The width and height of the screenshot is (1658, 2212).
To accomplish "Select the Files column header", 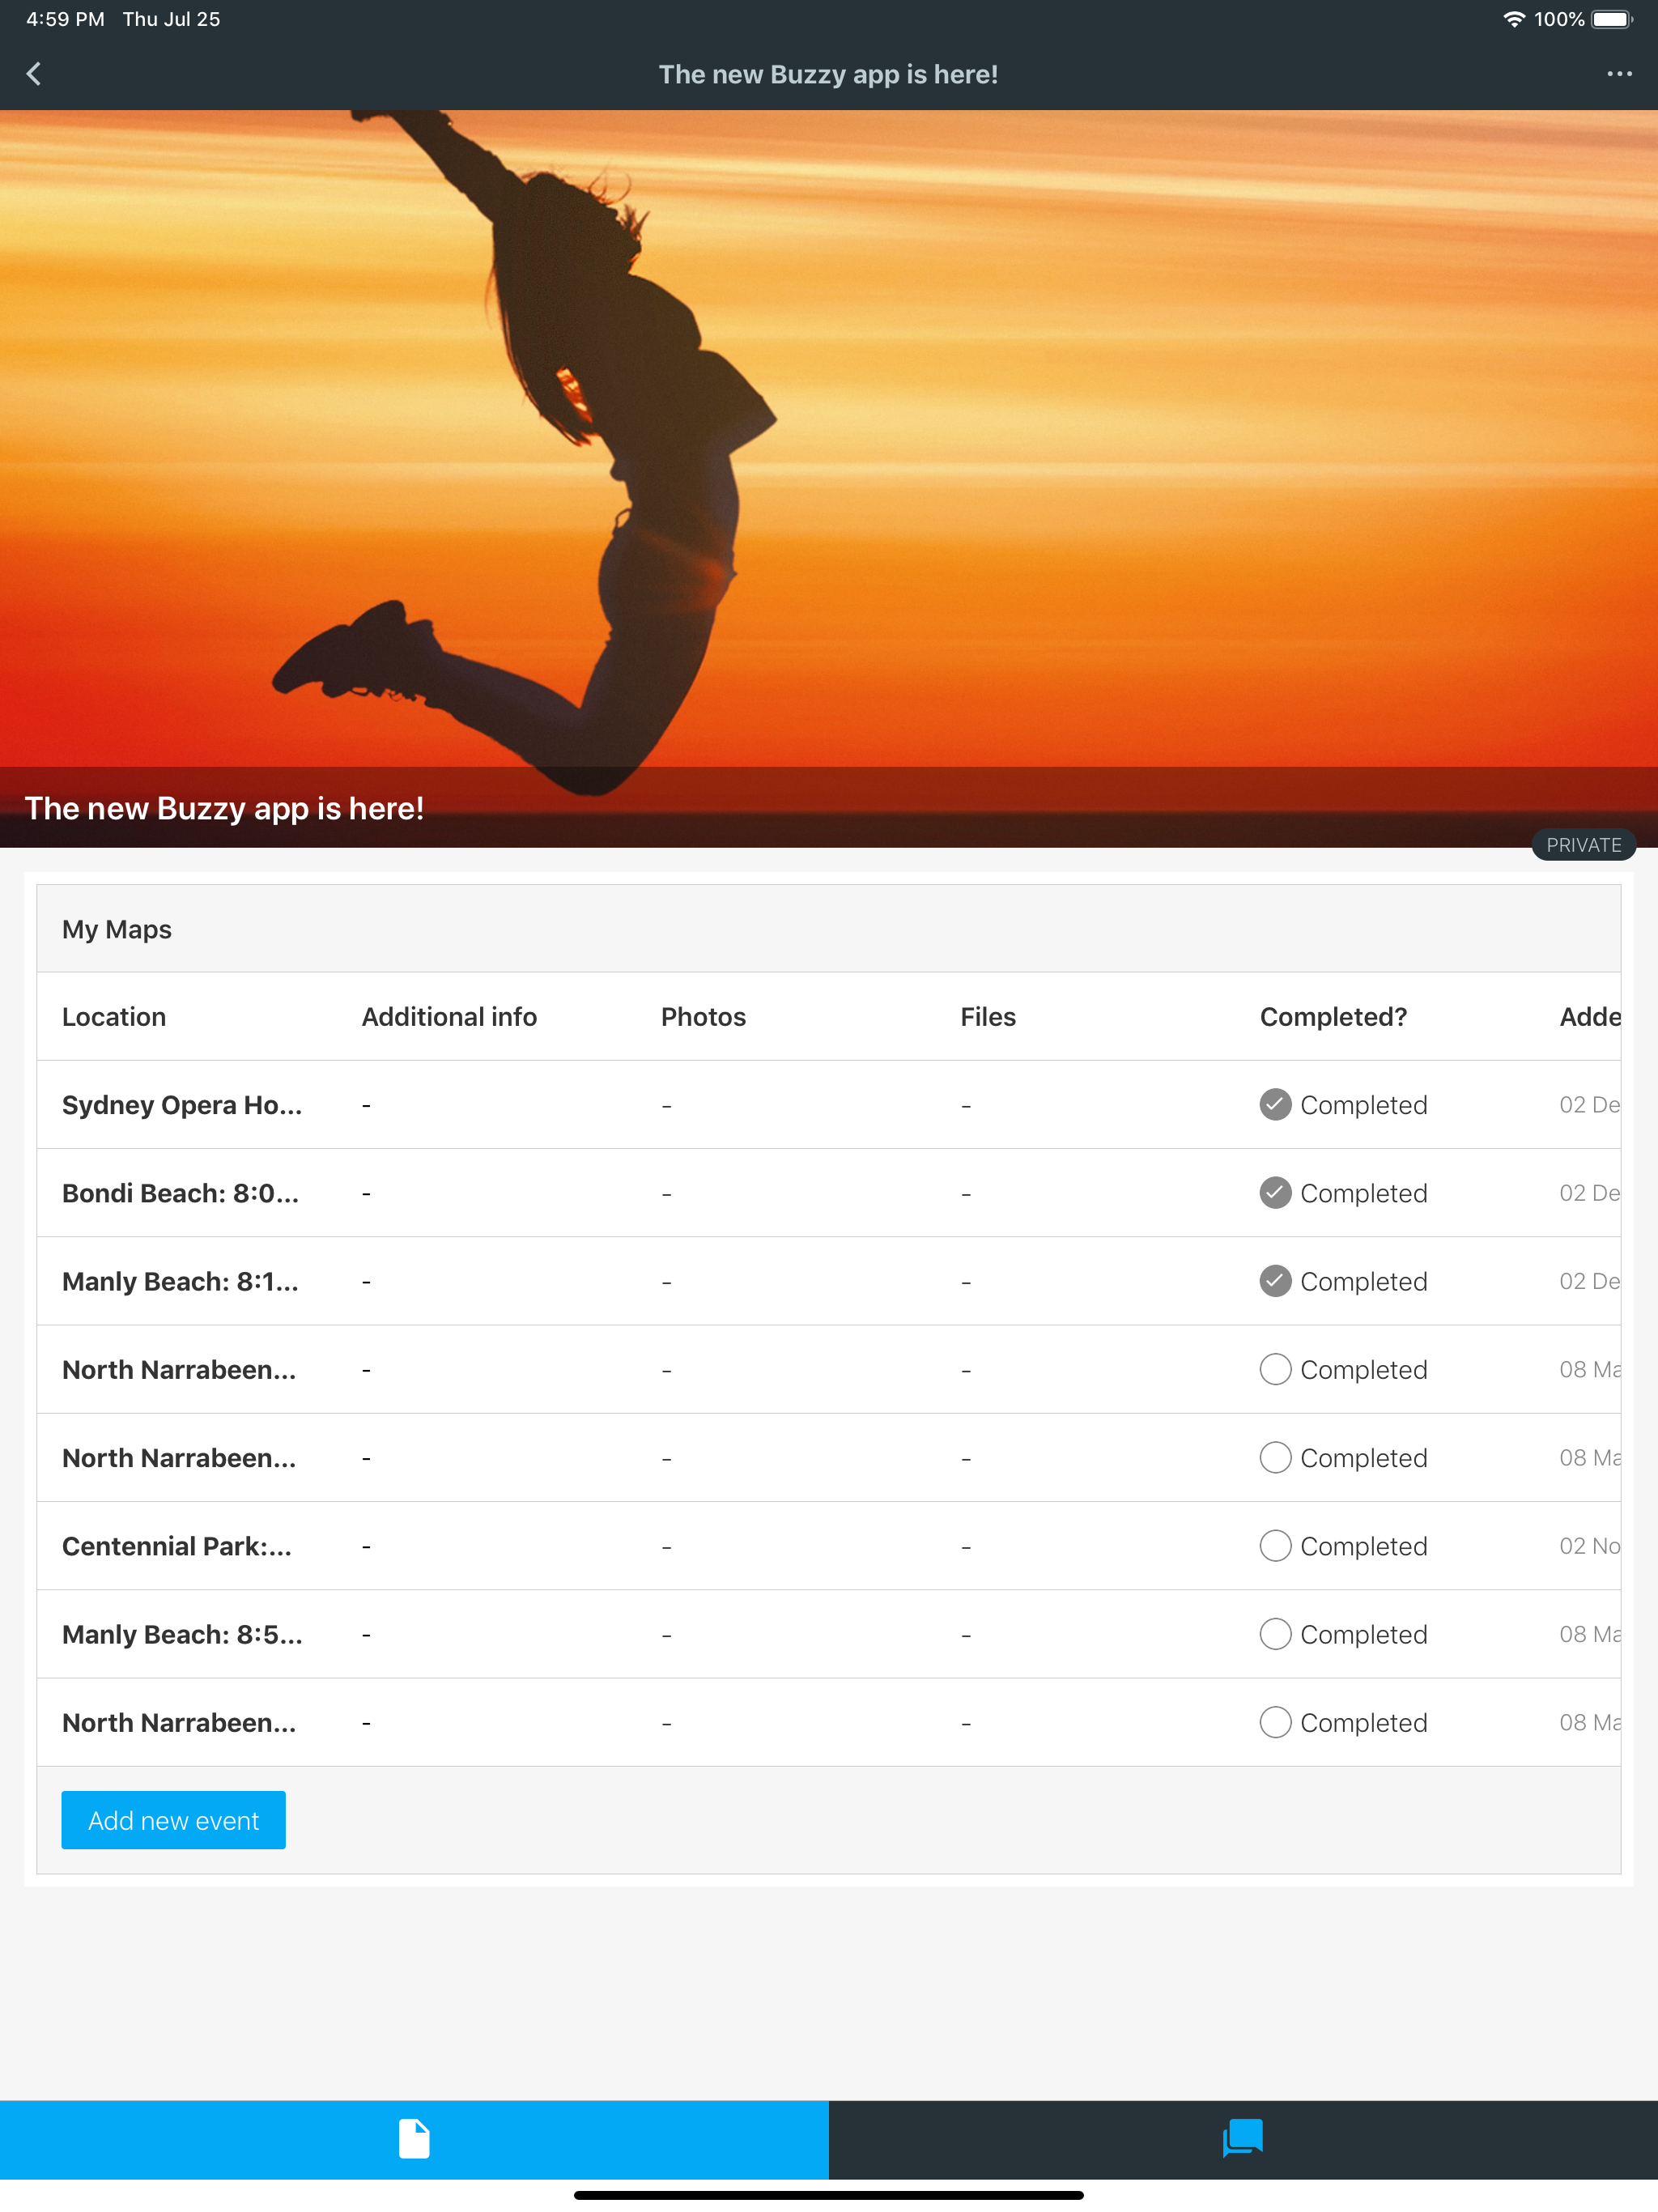I will [x=988, y=1017].
